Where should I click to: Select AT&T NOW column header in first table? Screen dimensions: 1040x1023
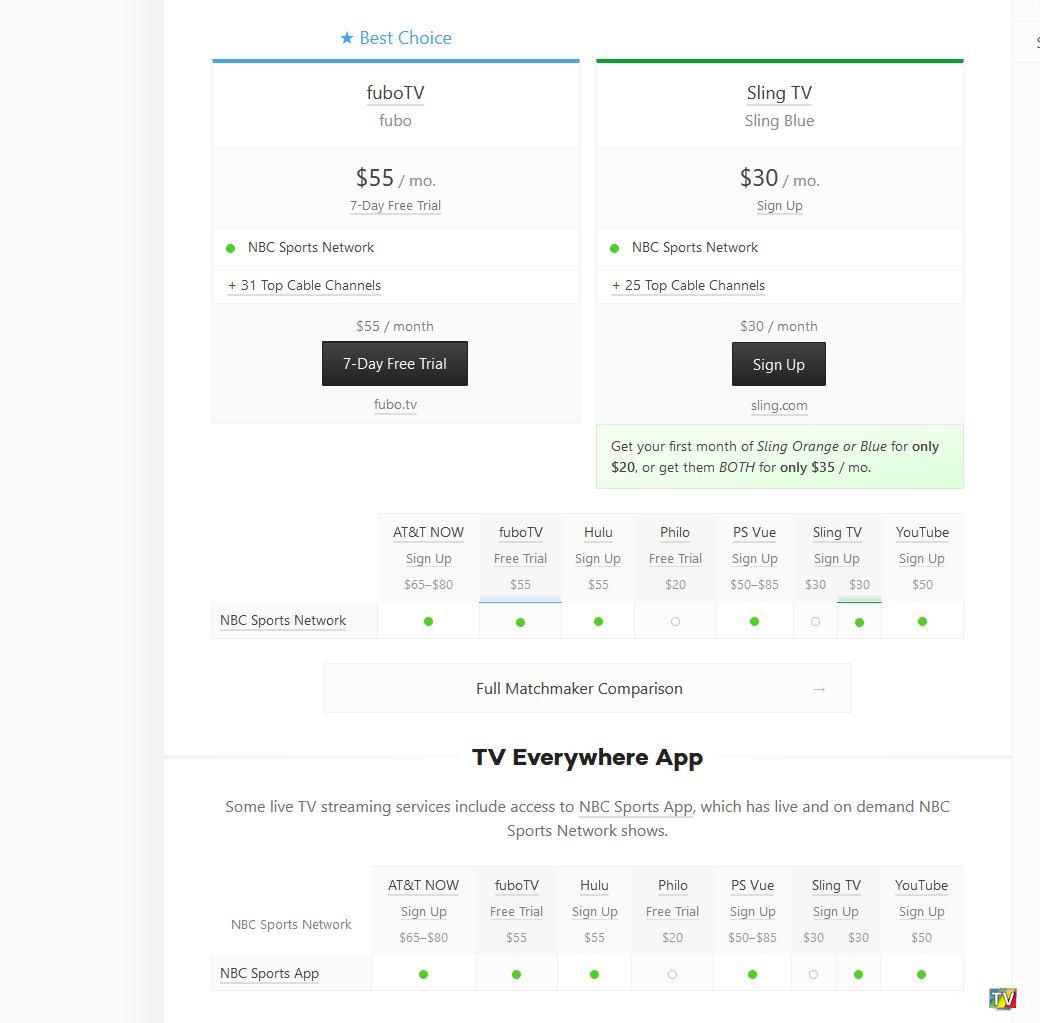[428, 533]
